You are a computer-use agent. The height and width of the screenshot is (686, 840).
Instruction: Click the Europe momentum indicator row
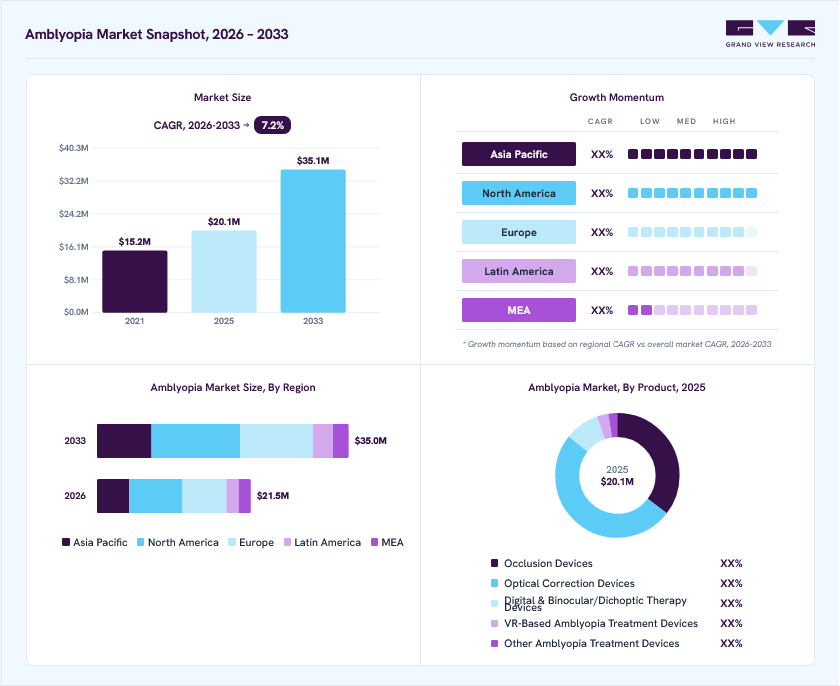point(692,232)
